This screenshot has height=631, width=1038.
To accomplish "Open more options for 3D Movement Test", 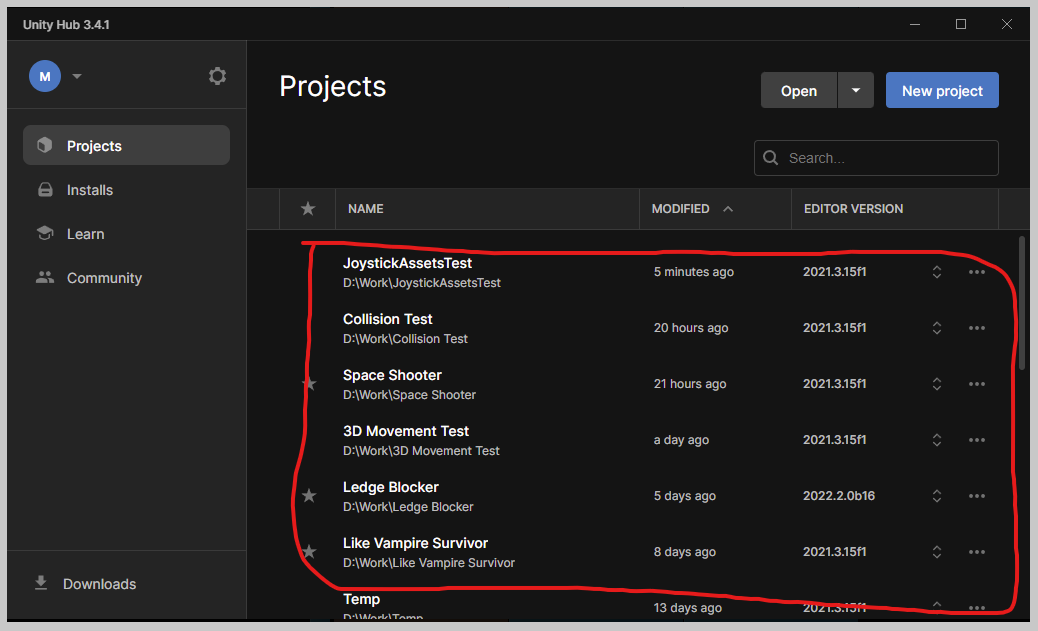I will tap(976, 440).
